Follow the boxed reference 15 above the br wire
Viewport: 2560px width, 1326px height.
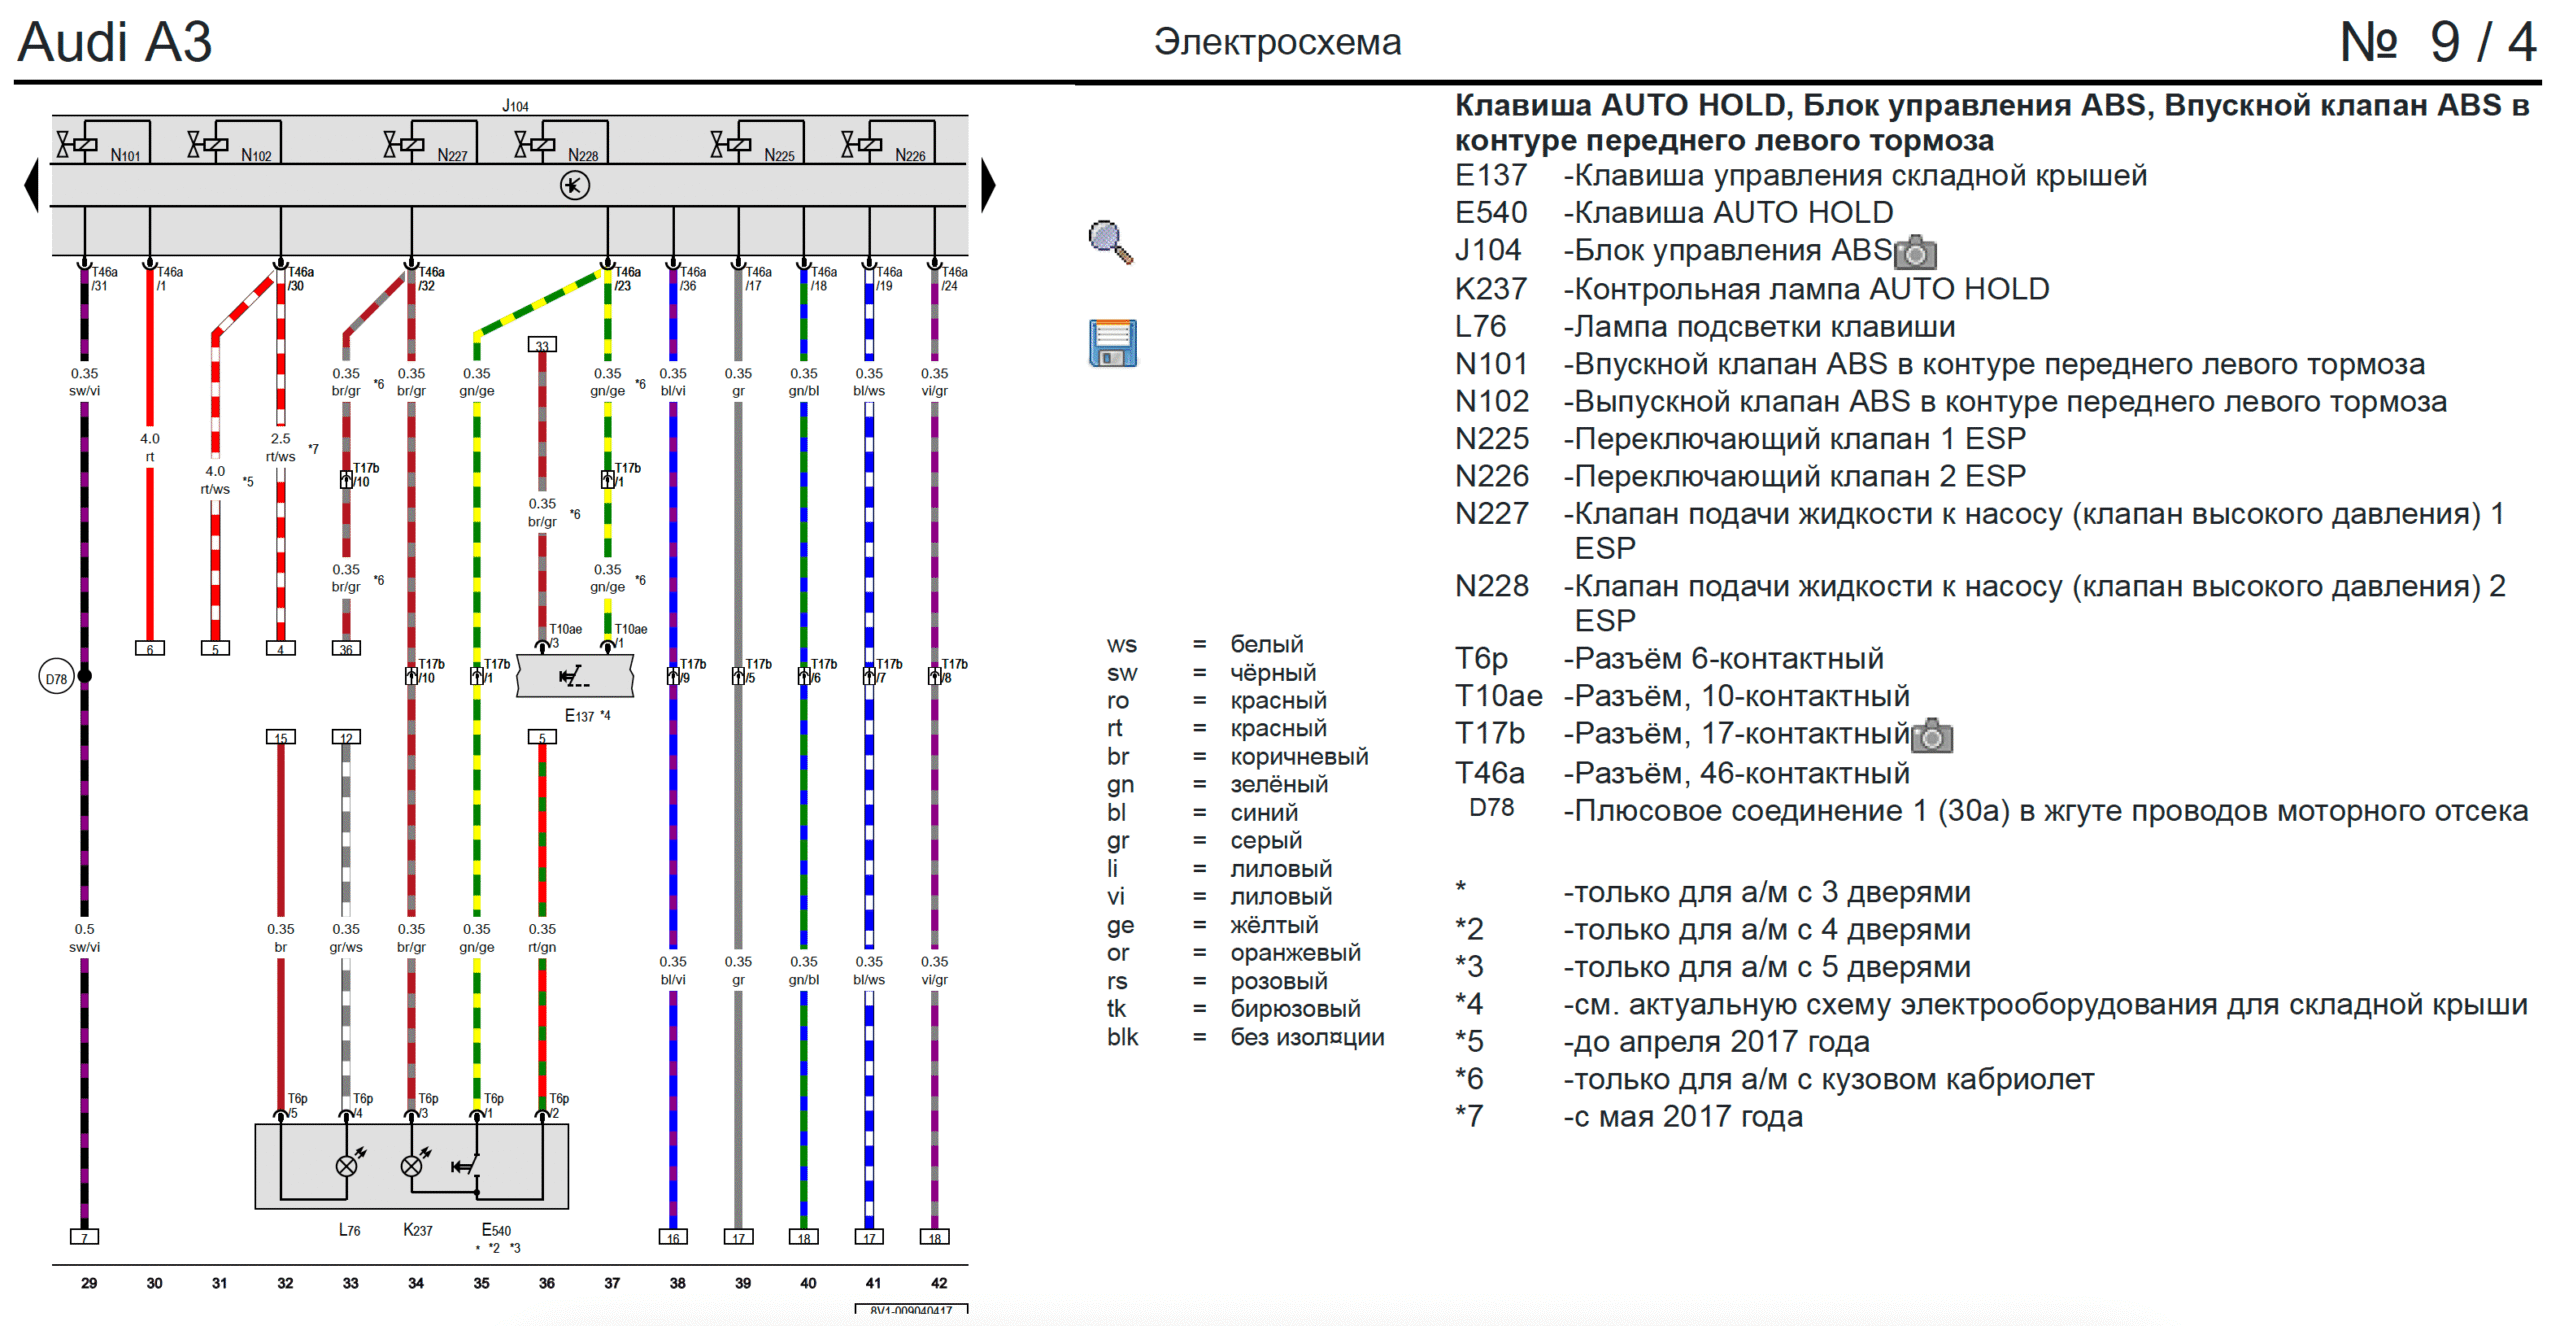pos(281,737)
